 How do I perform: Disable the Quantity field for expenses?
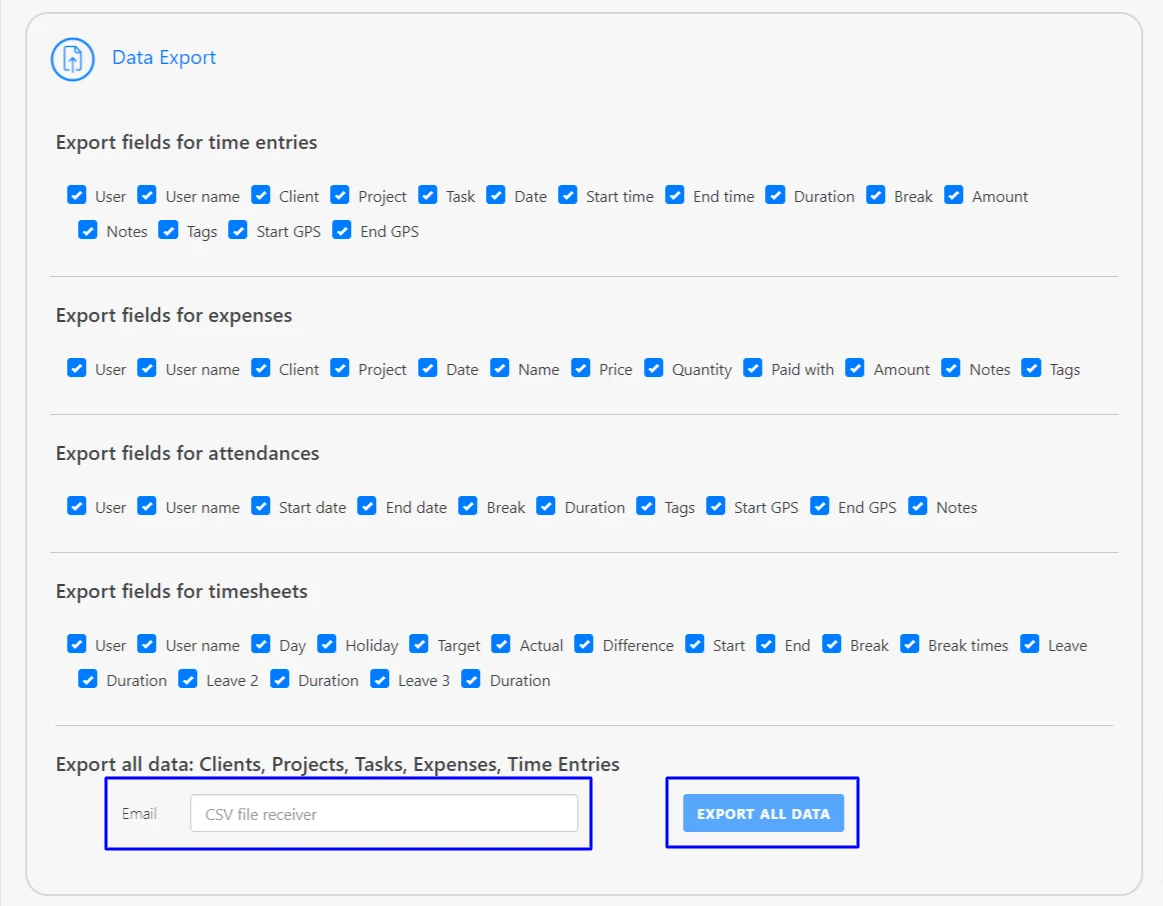point(653,368)
